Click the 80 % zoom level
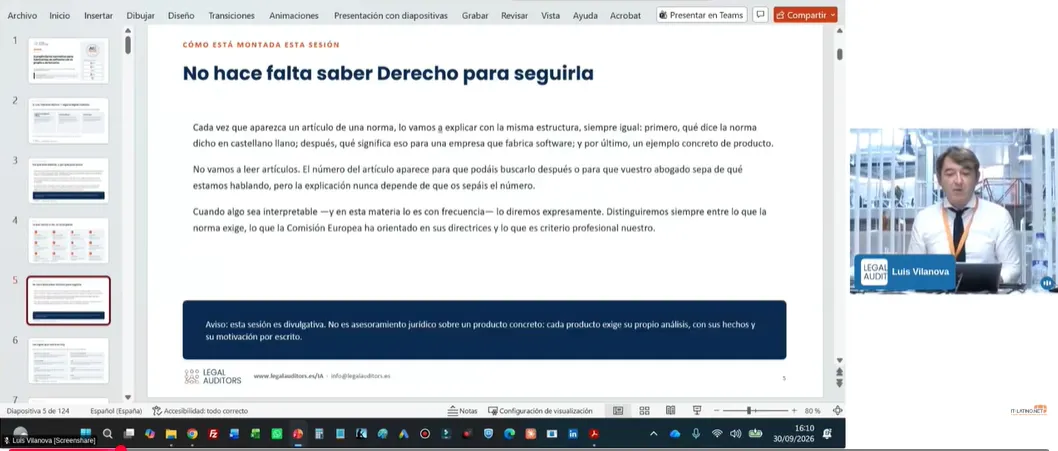 (812, 410)
